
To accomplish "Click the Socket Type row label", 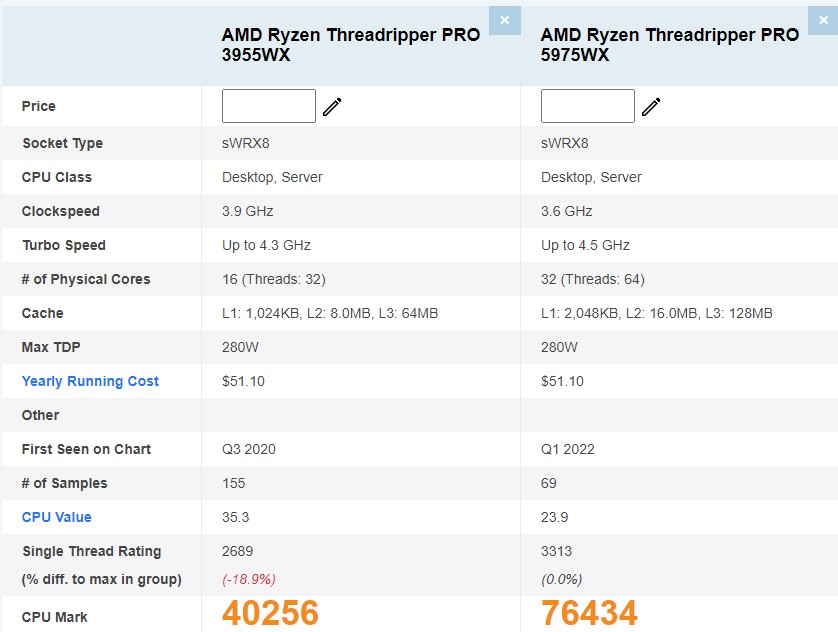I will point(62,143).
